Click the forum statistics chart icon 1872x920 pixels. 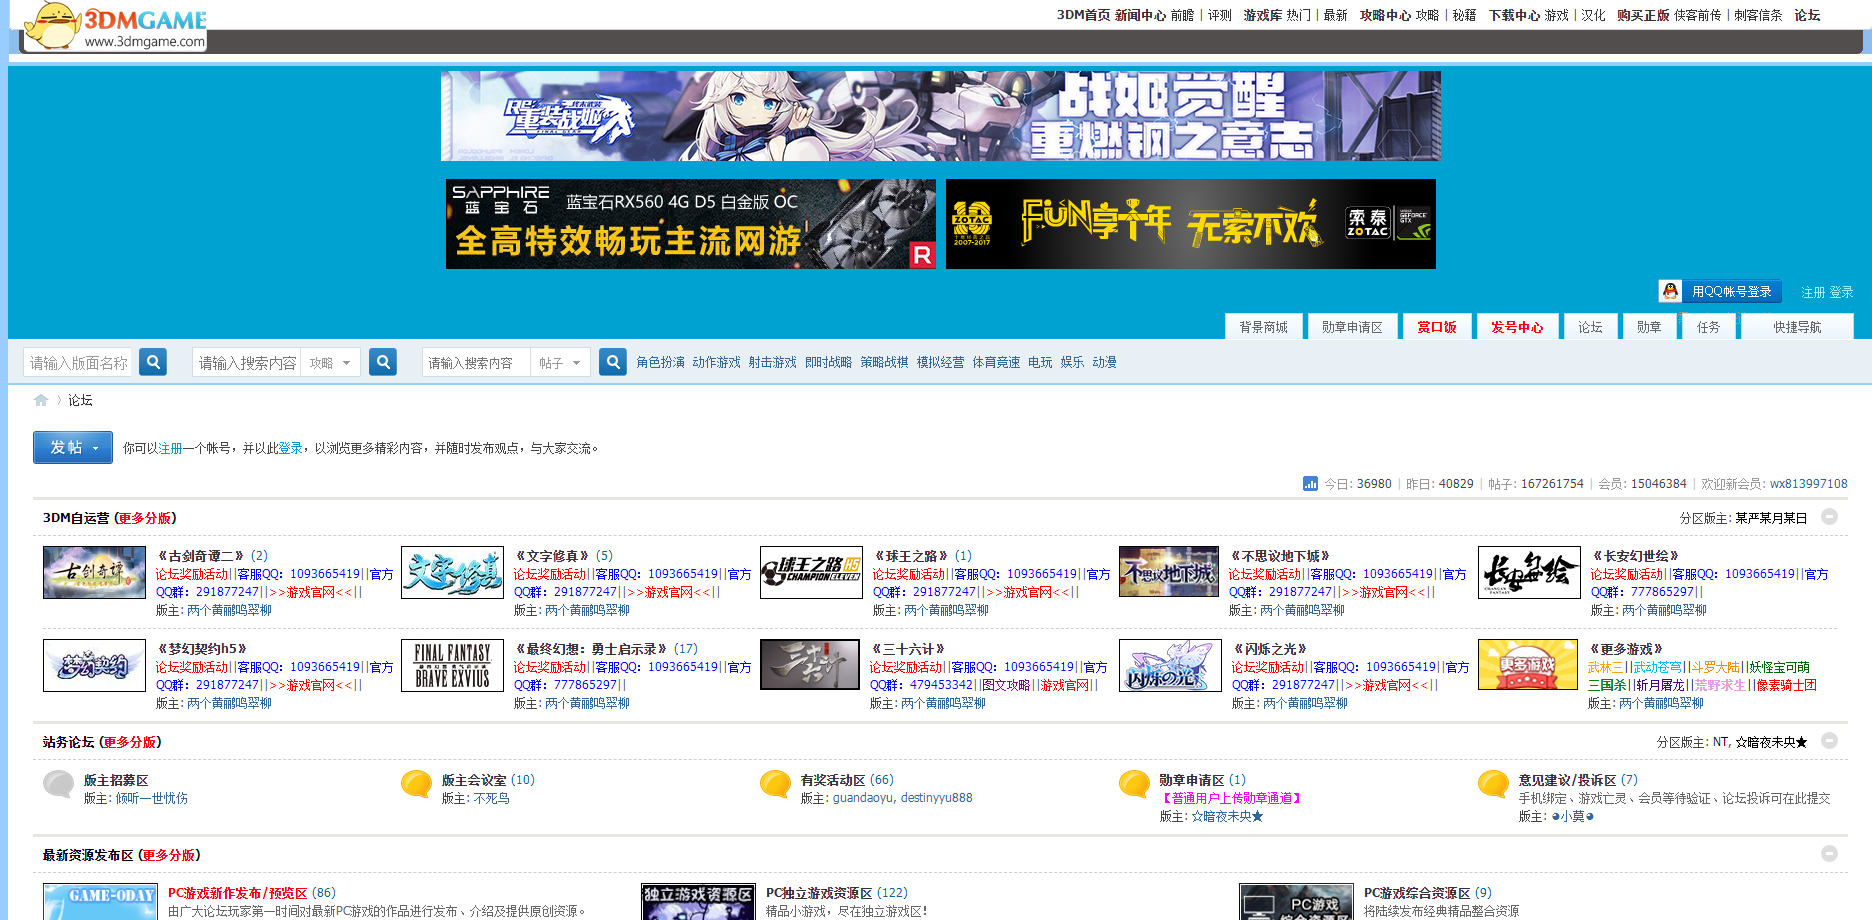tap(1310, 484)
